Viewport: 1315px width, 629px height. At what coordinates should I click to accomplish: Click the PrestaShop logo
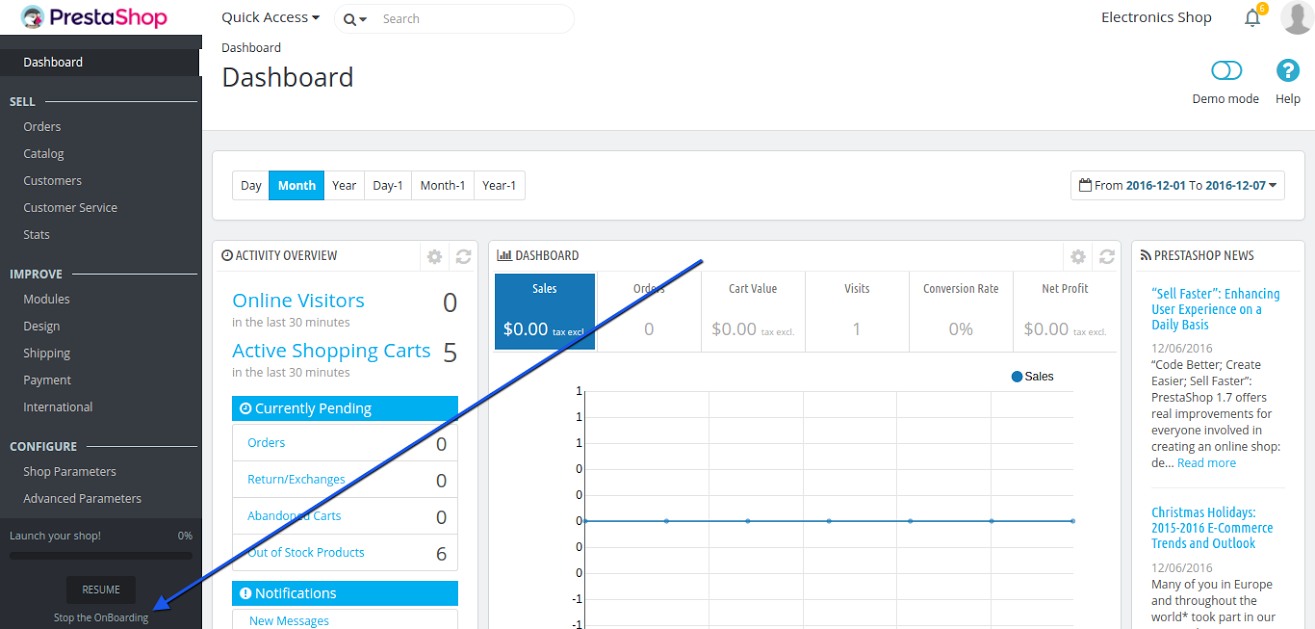94,17
